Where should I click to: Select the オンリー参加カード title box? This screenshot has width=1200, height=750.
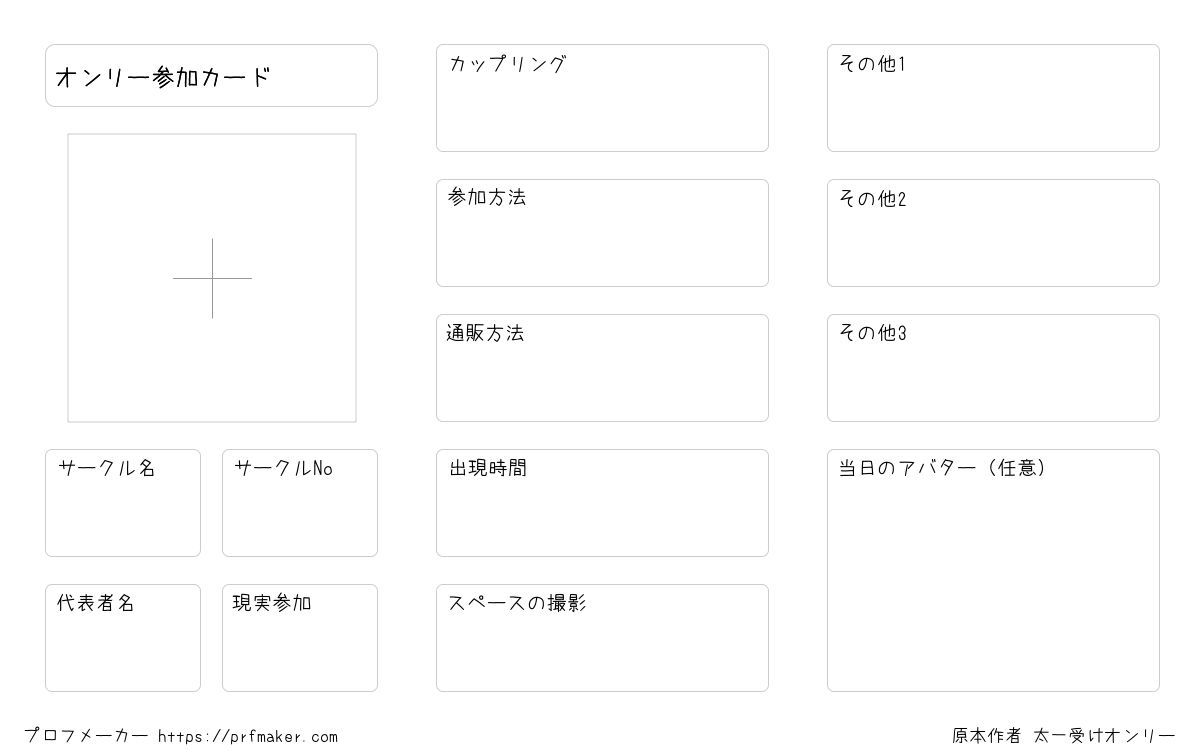click(211, 75)
